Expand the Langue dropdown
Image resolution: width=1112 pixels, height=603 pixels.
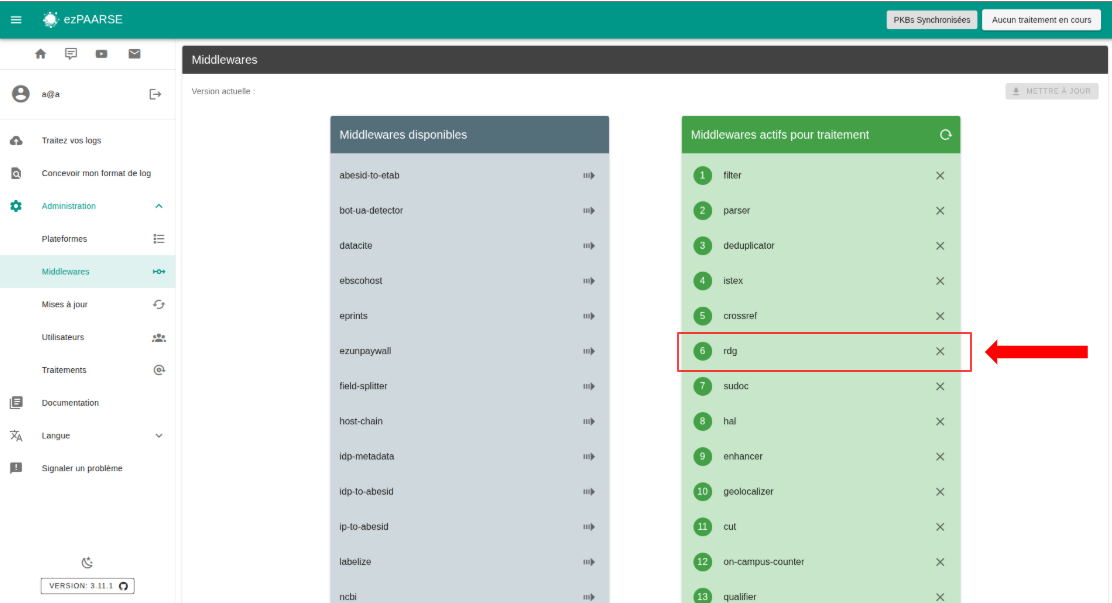click(x=158, y=436)
